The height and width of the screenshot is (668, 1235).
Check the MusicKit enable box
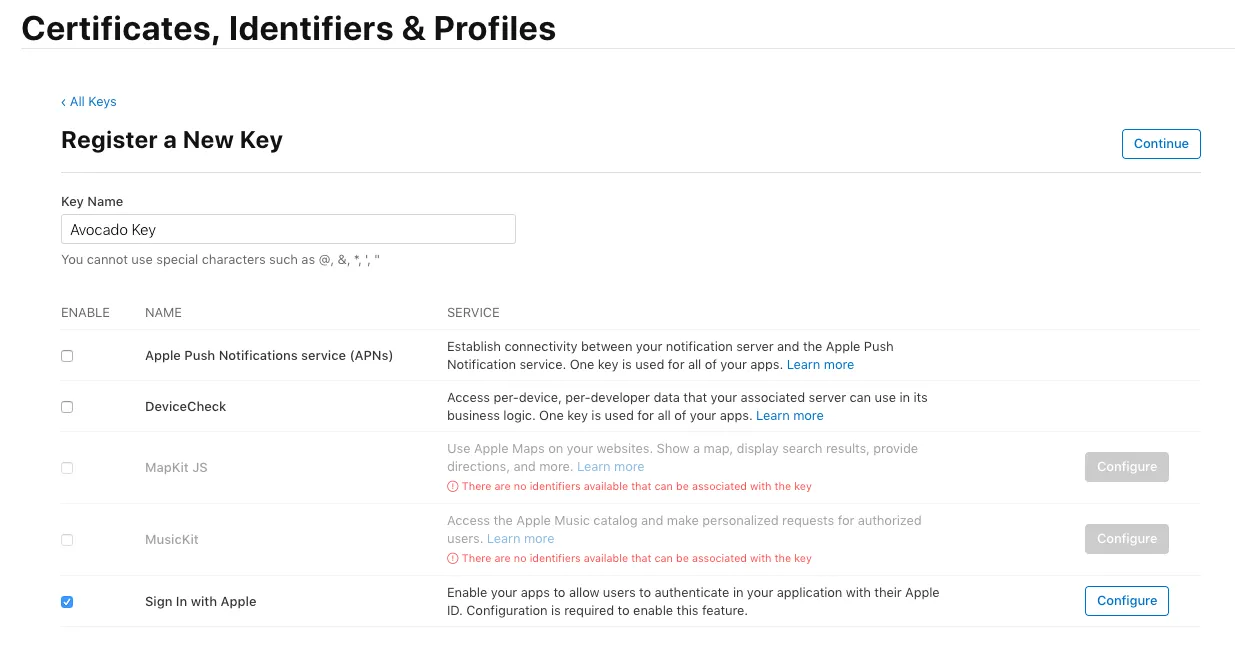point(67,540)
